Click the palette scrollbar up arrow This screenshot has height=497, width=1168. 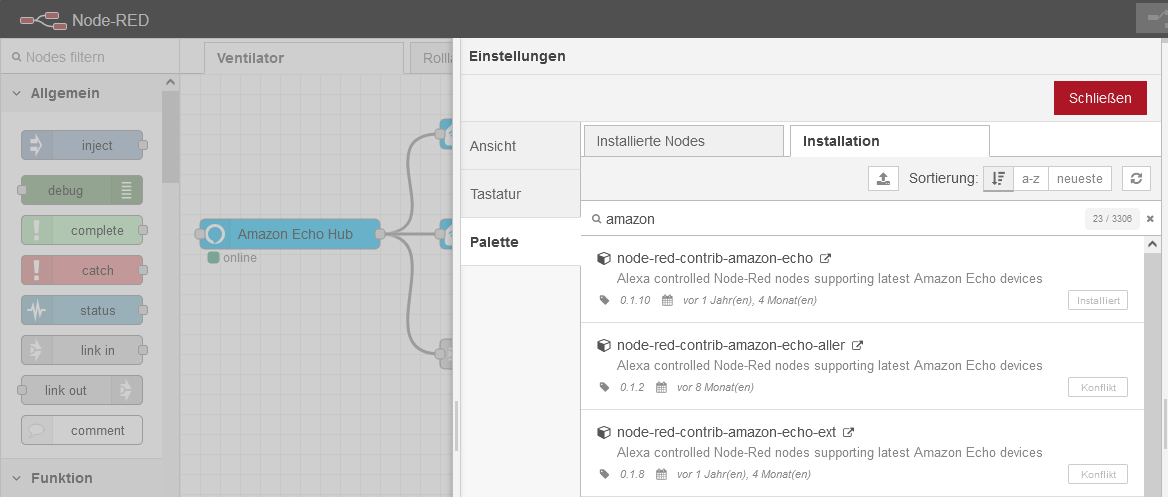[170, 82]
